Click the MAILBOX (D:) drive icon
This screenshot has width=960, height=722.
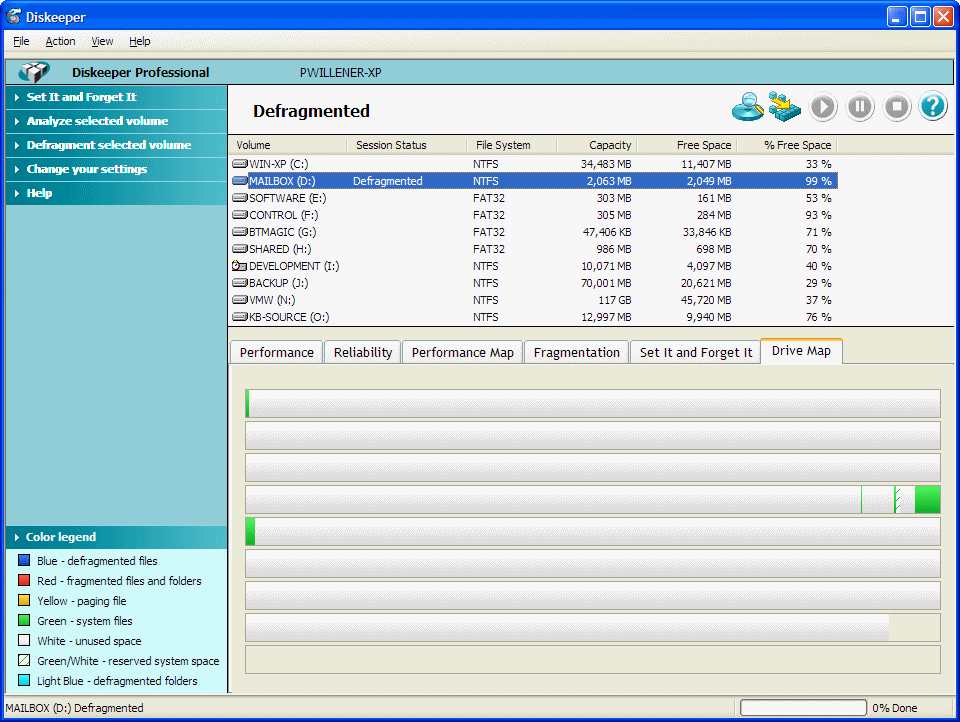[x=239, y=181]
